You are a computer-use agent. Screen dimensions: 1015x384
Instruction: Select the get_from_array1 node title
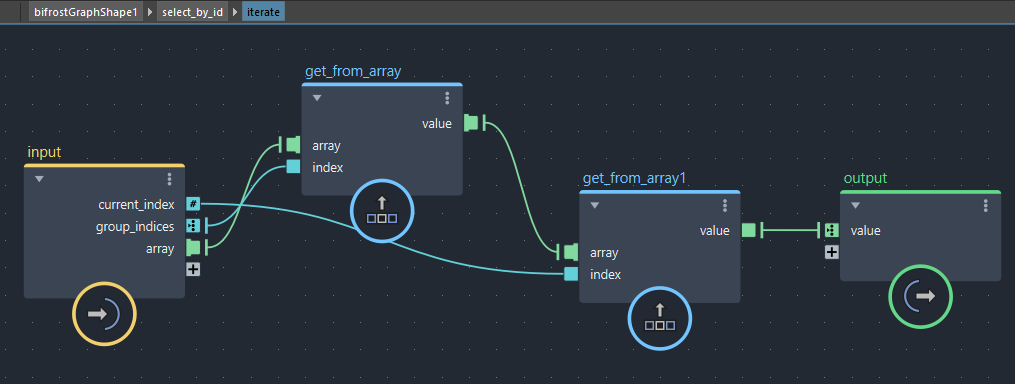pyautogui.click(x=634, y=178)
